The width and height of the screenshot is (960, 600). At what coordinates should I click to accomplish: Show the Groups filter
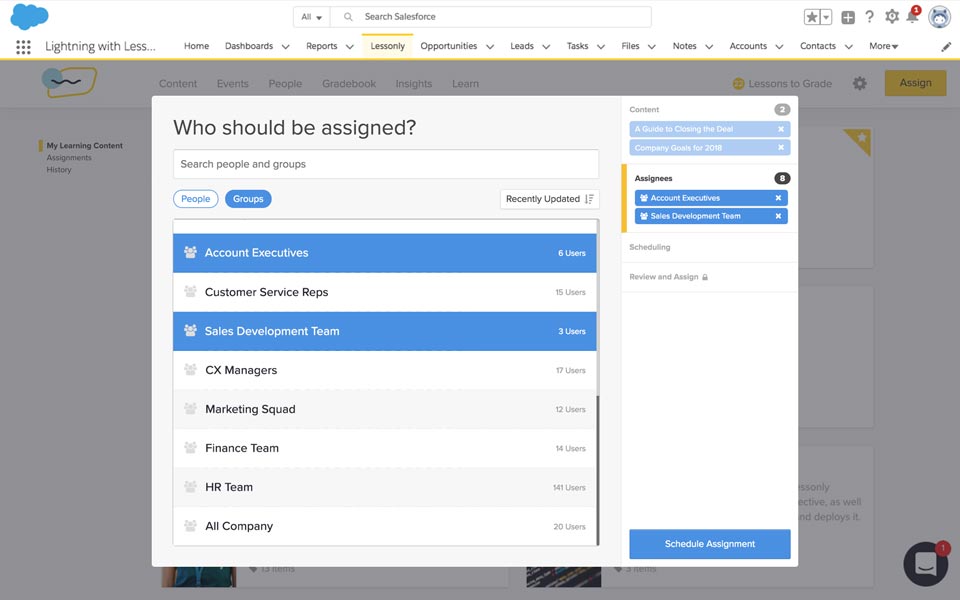coord(248,199)
